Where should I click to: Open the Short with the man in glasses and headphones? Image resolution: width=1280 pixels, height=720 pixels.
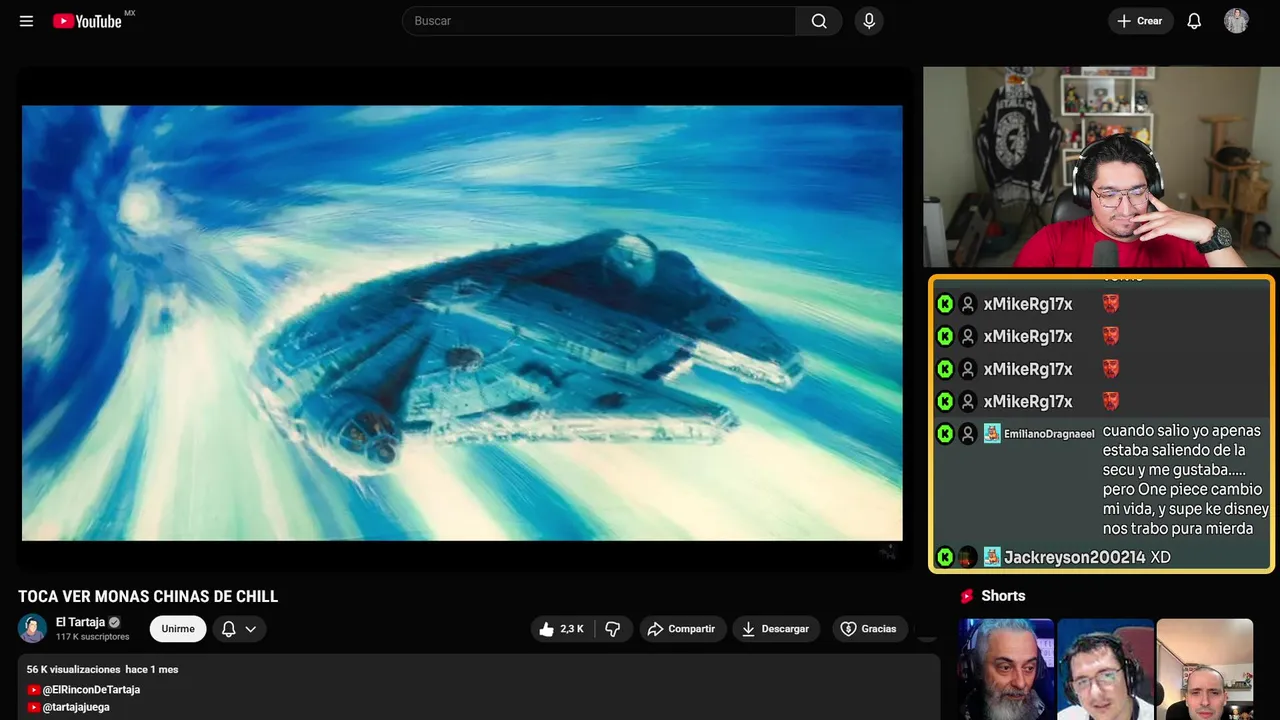coord(1105,669)
